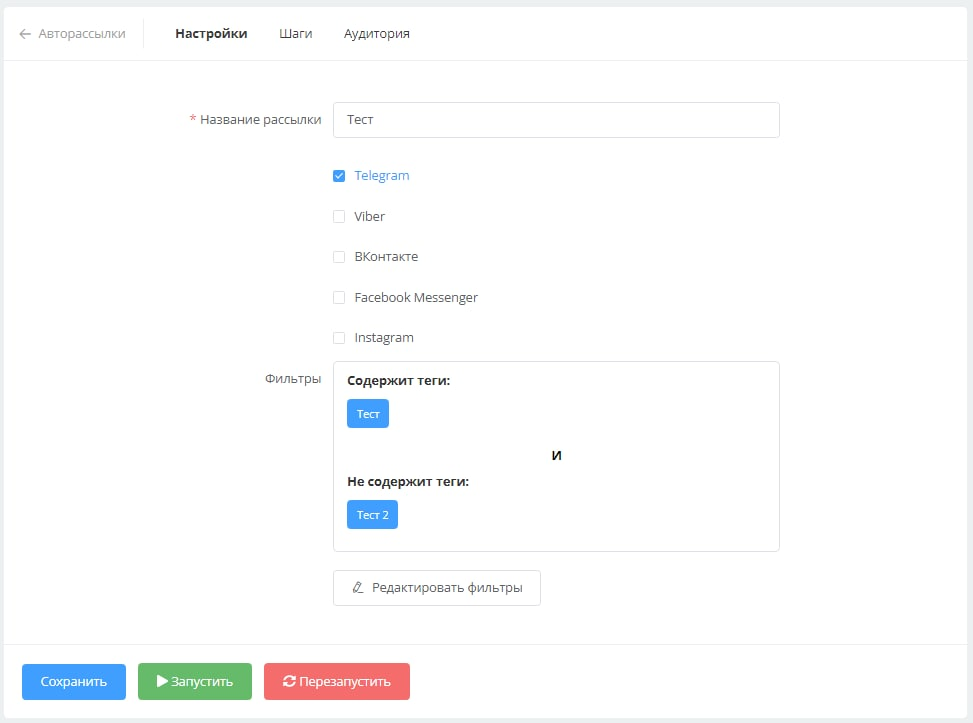
Task: Enable the Viber checkbox
Action: [339, 217]
